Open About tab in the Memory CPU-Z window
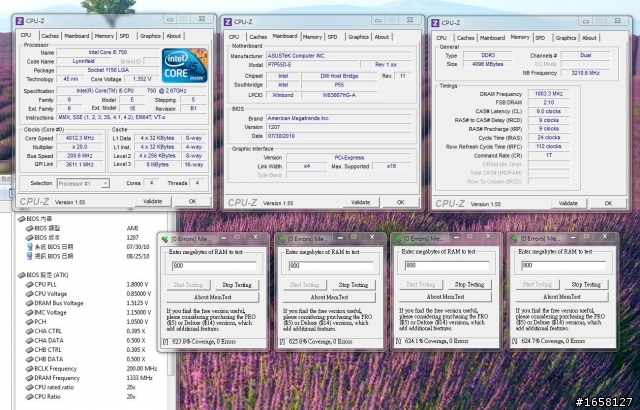 click(x=589, y=38)
